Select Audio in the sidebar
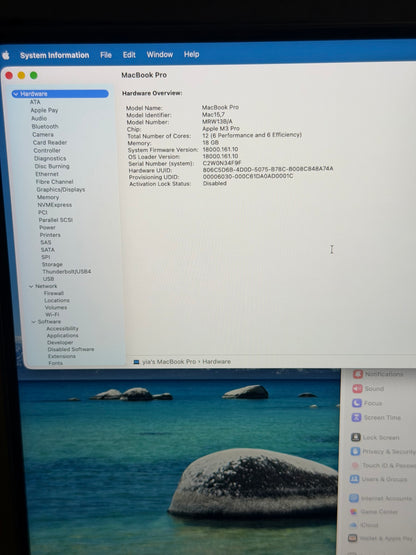Screen dimensions: 416x555 click(x=39, y=118)
